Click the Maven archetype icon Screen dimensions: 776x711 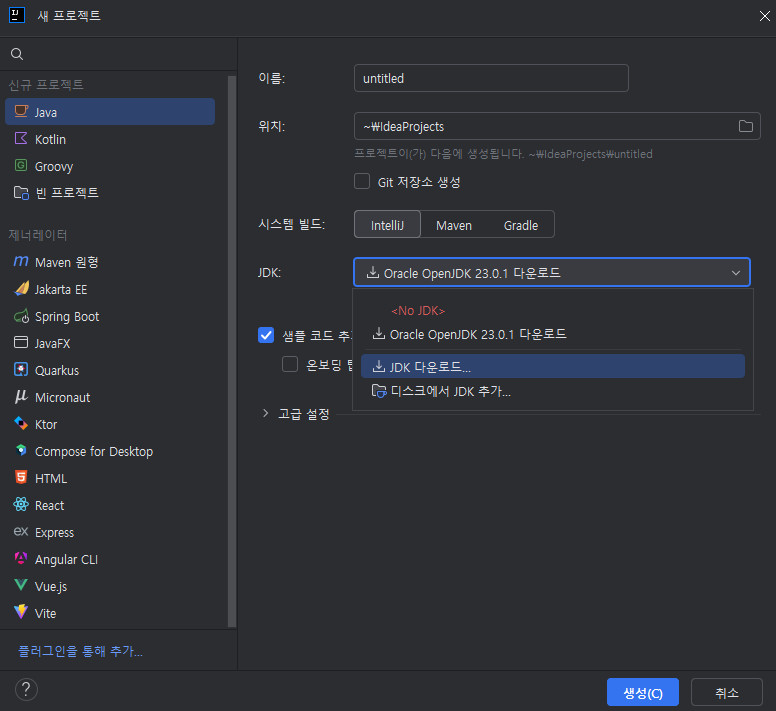(x=21, y=261)
